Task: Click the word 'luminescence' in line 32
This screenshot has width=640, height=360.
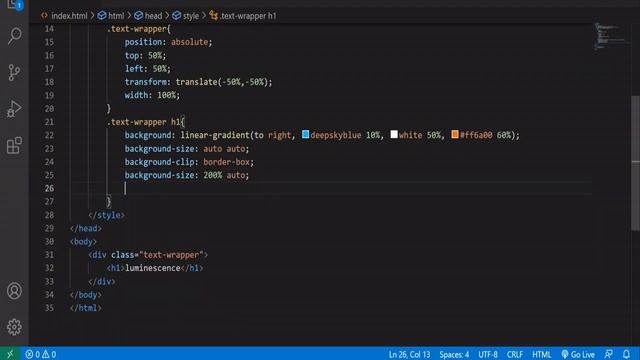Action: point(153,268)
